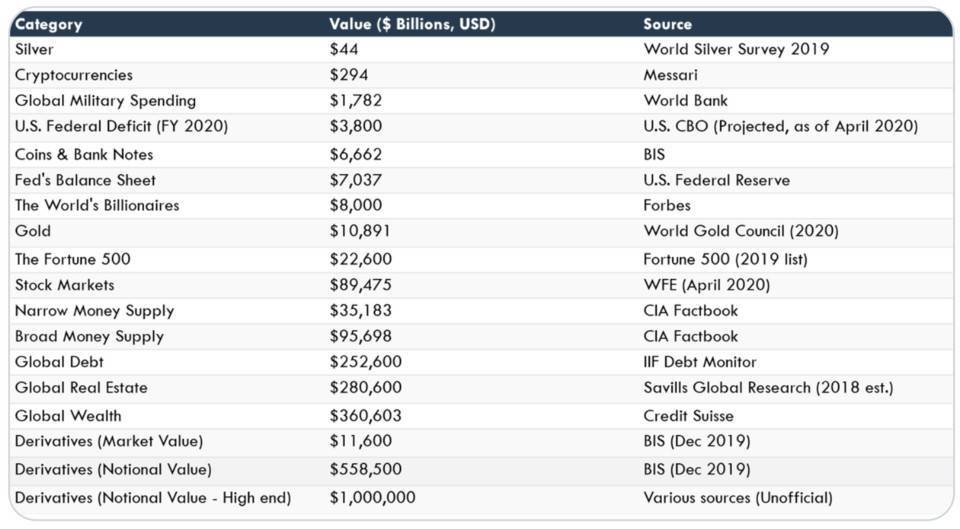This screenshot has height=529, width=960.
Task: Select the Silver row label
Action: coord(34,49)
